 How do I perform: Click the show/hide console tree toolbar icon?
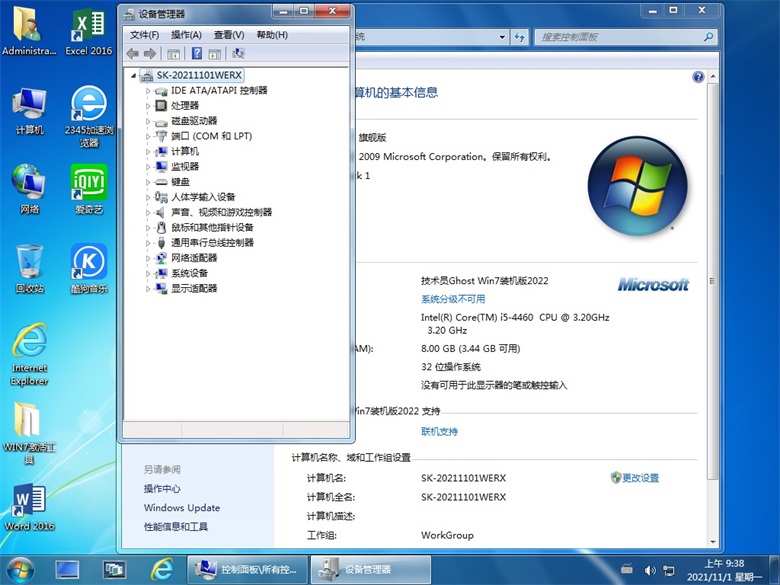coord(173,54)
